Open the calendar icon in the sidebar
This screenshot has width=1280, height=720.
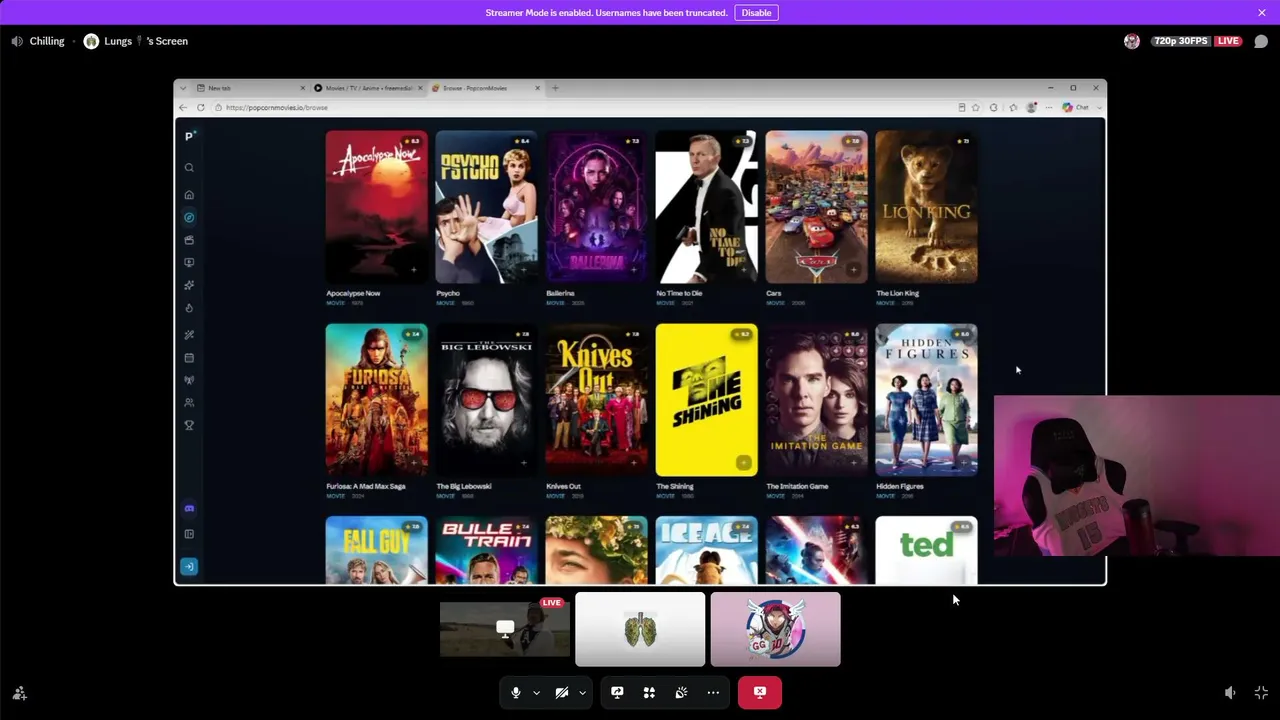click(x=189, y=357)
